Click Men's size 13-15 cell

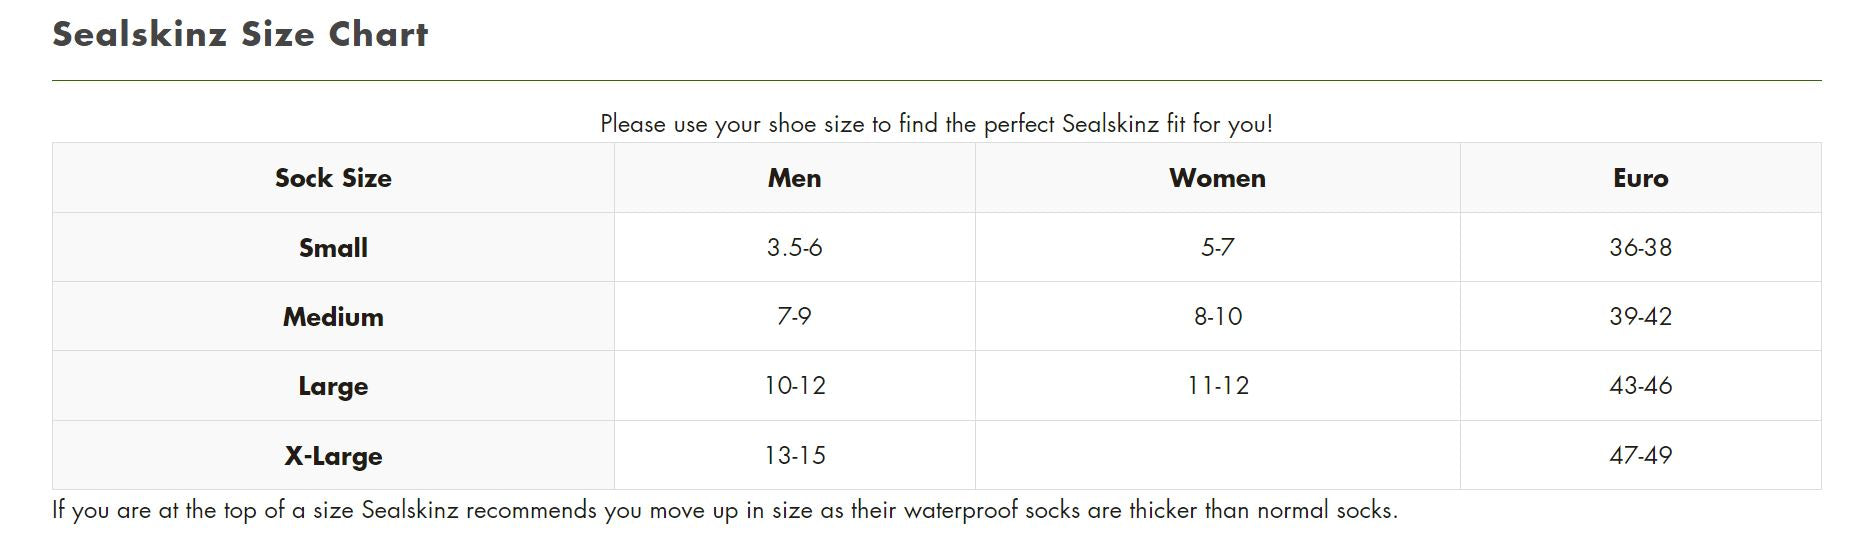click(x=794, y=456)
